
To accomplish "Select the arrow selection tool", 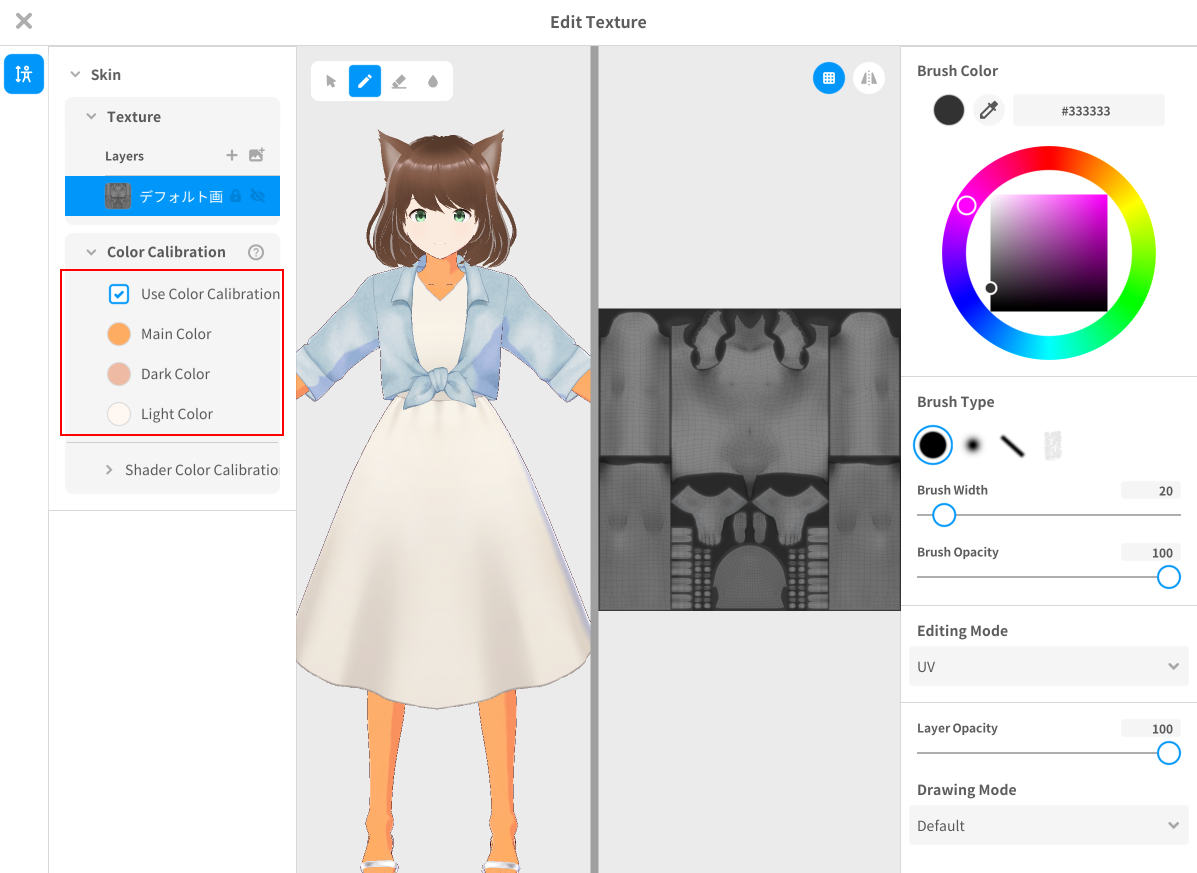I will pyautogui.click(x=331, y=81).
